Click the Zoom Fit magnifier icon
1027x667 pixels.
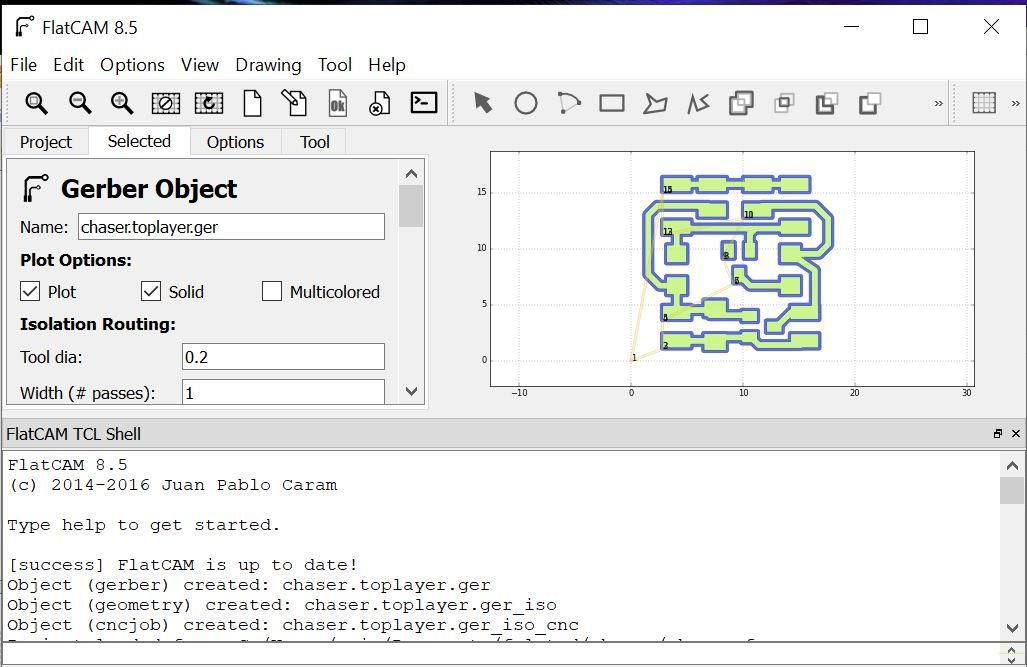36,103
